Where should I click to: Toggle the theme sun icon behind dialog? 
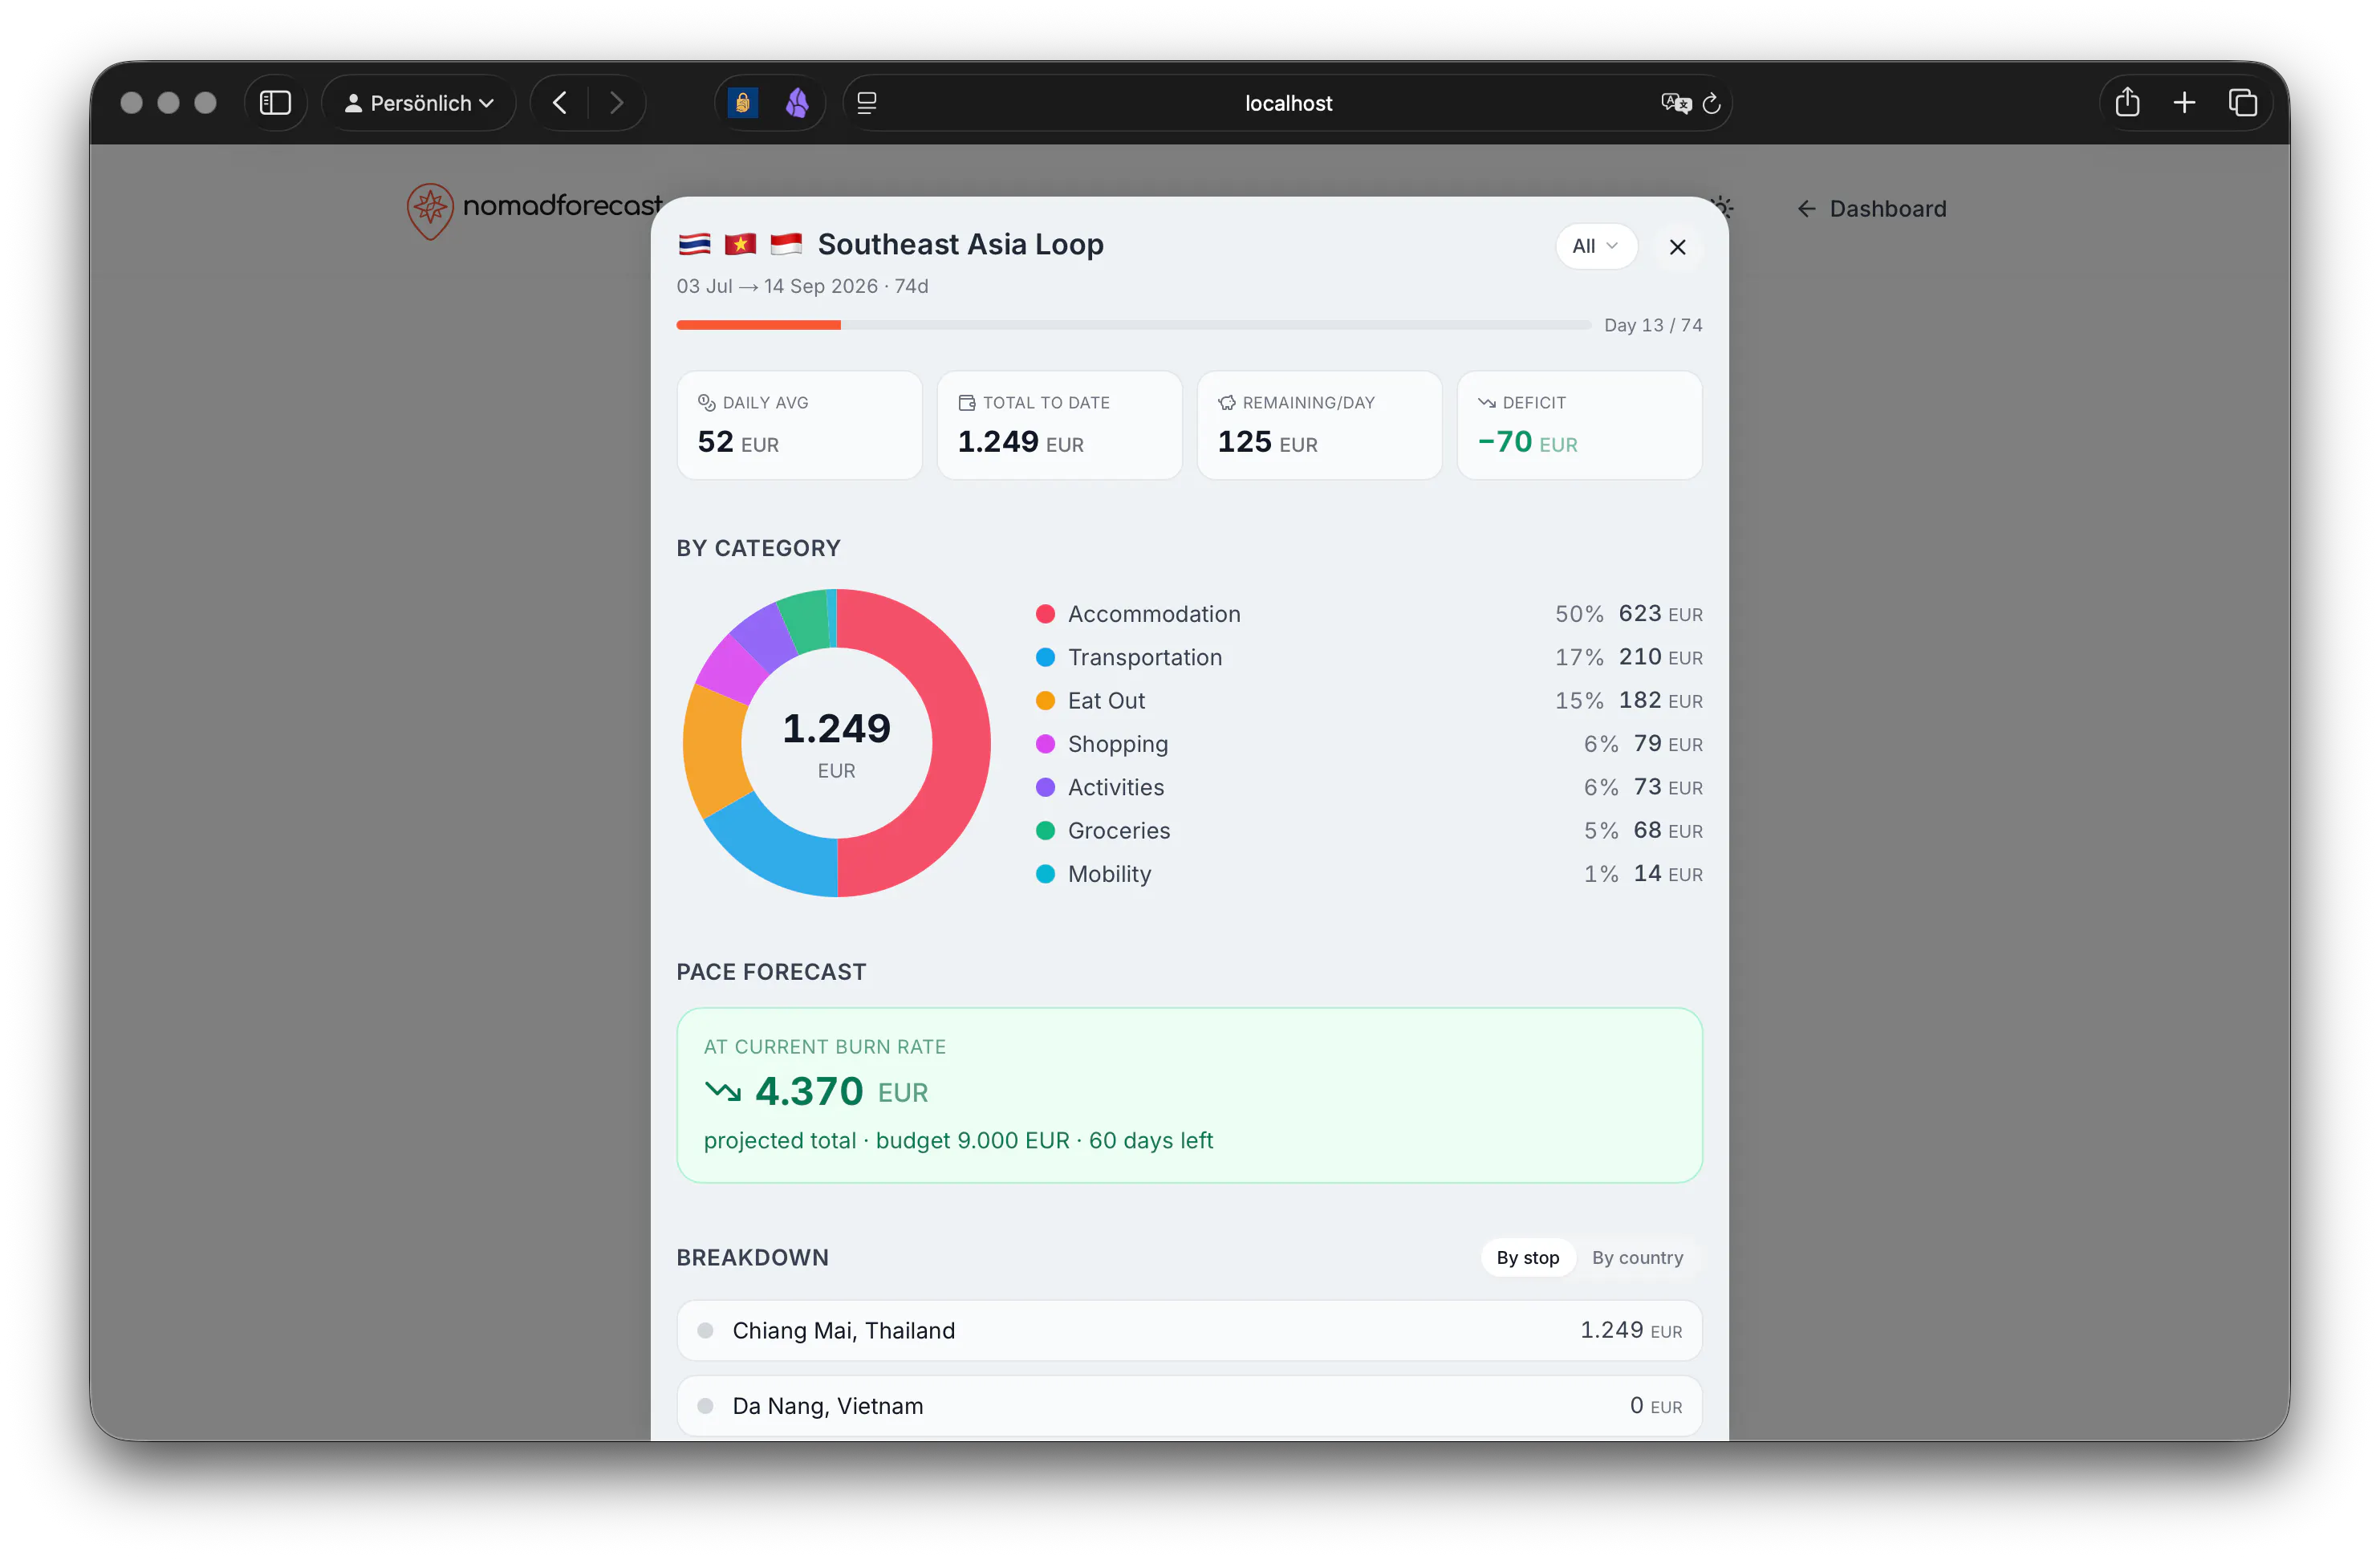[1724, 206]
